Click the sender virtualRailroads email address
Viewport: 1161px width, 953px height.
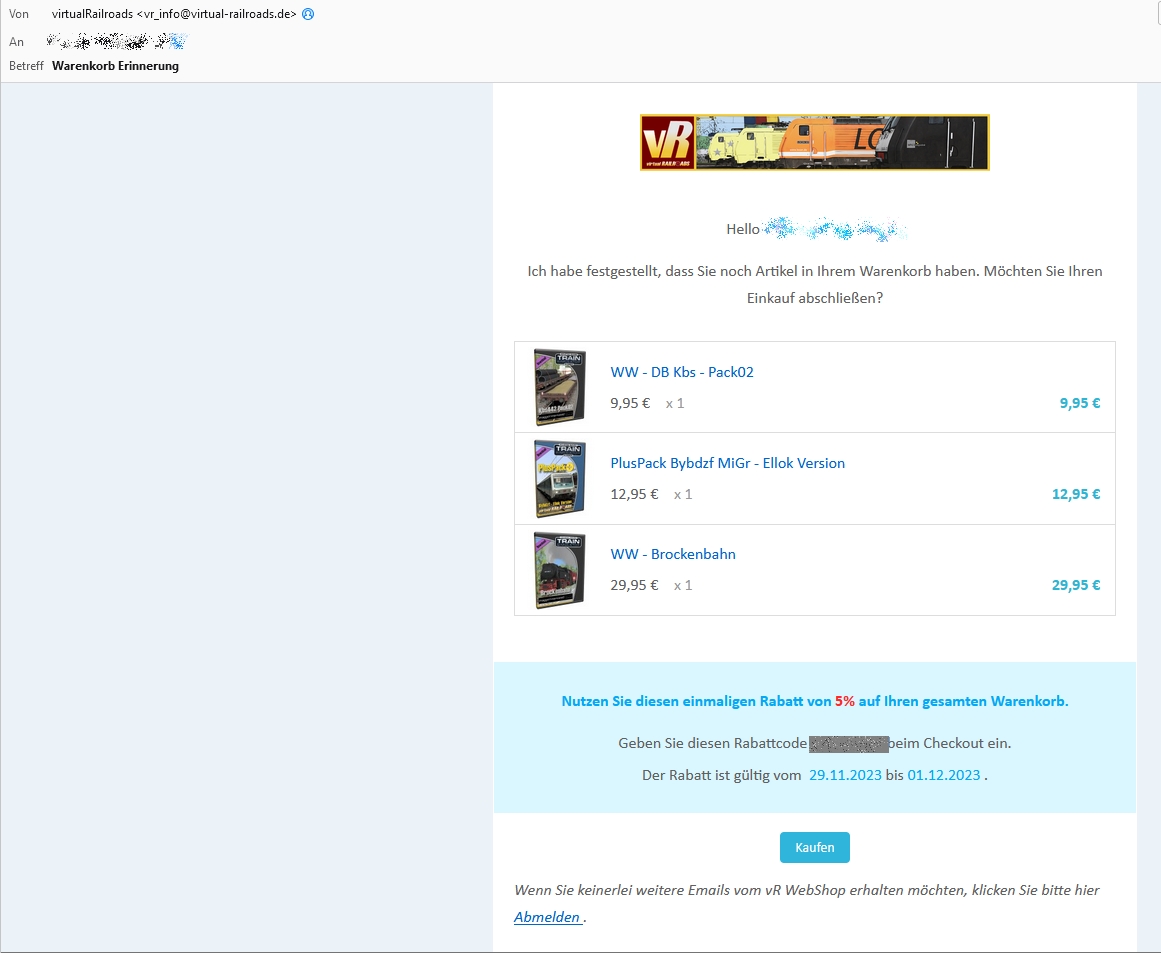coord(174,14)
